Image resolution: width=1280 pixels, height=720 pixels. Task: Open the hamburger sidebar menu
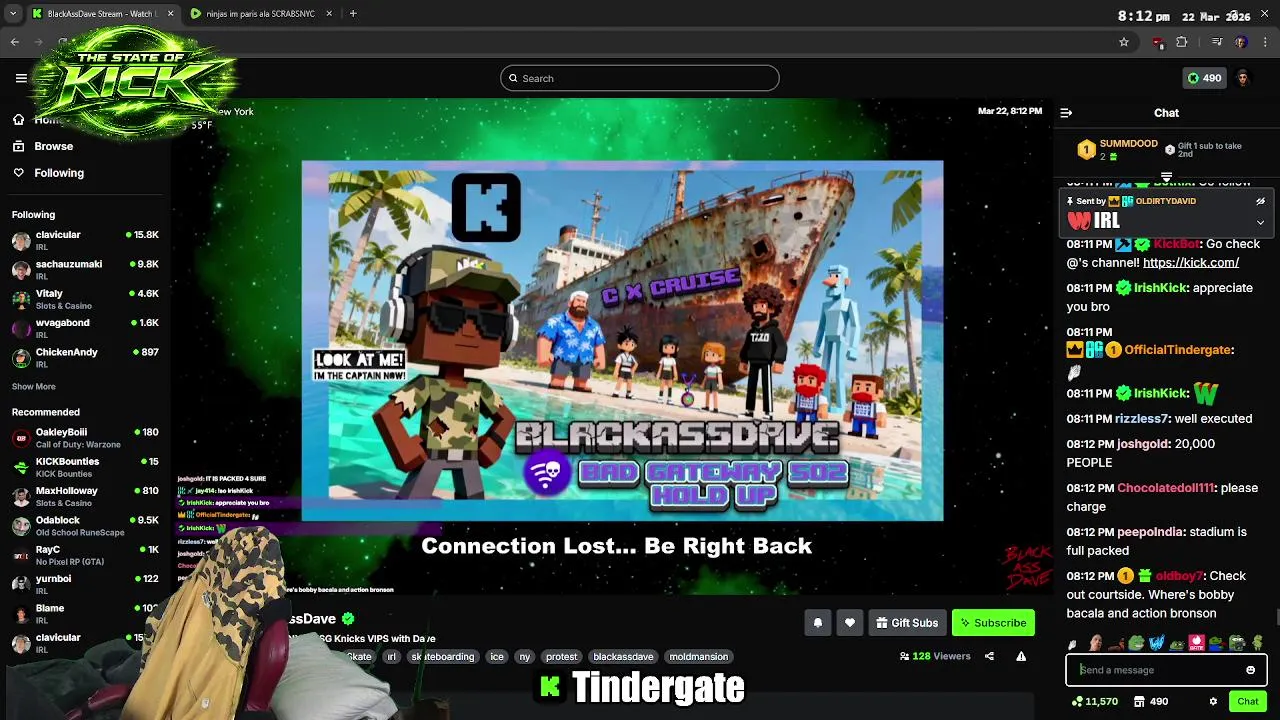pyautogui.click(x=21, y=78)
